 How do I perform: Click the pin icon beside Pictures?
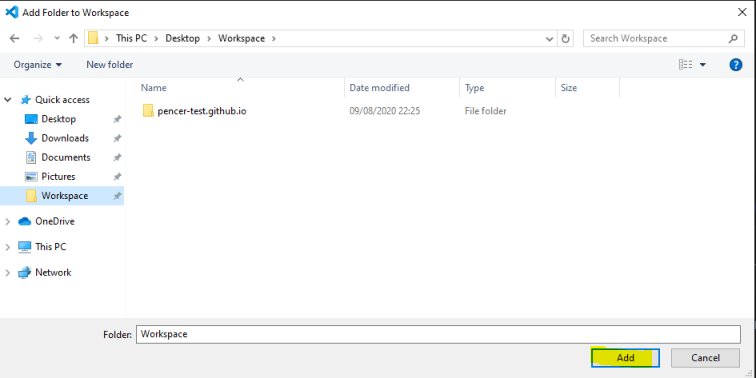117,177
